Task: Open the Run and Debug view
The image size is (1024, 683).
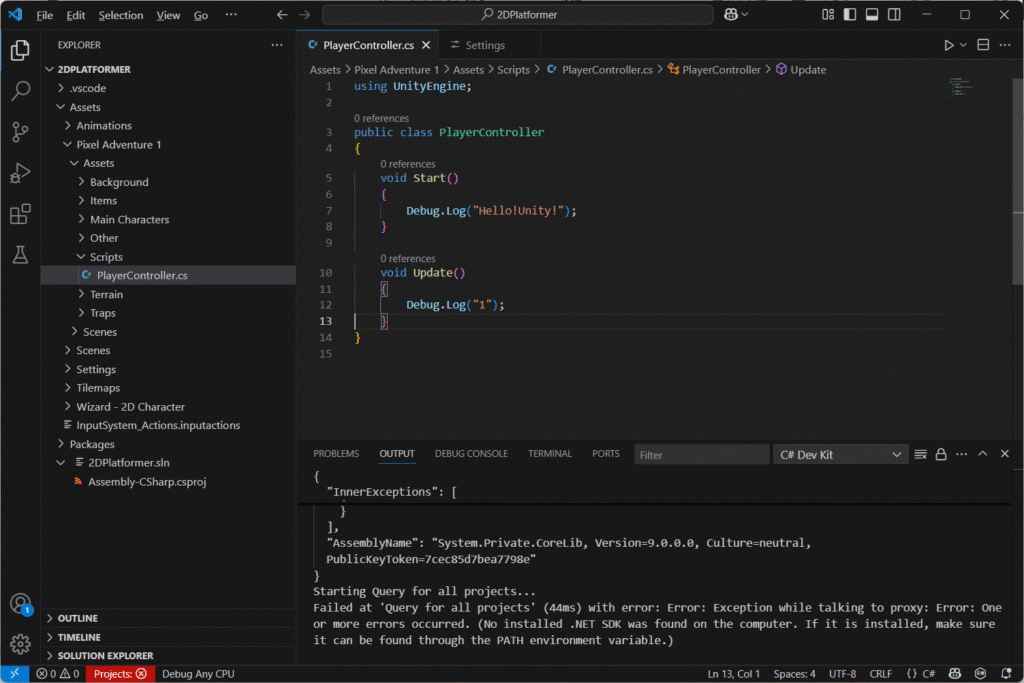Action: click(x=20, y=173)
